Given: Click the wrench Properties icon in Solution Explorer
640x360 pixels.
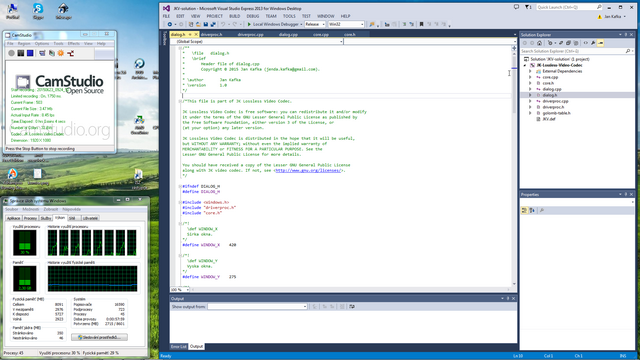Looking at the screenshot, I should pyautogui.click(x=593, y=43).
